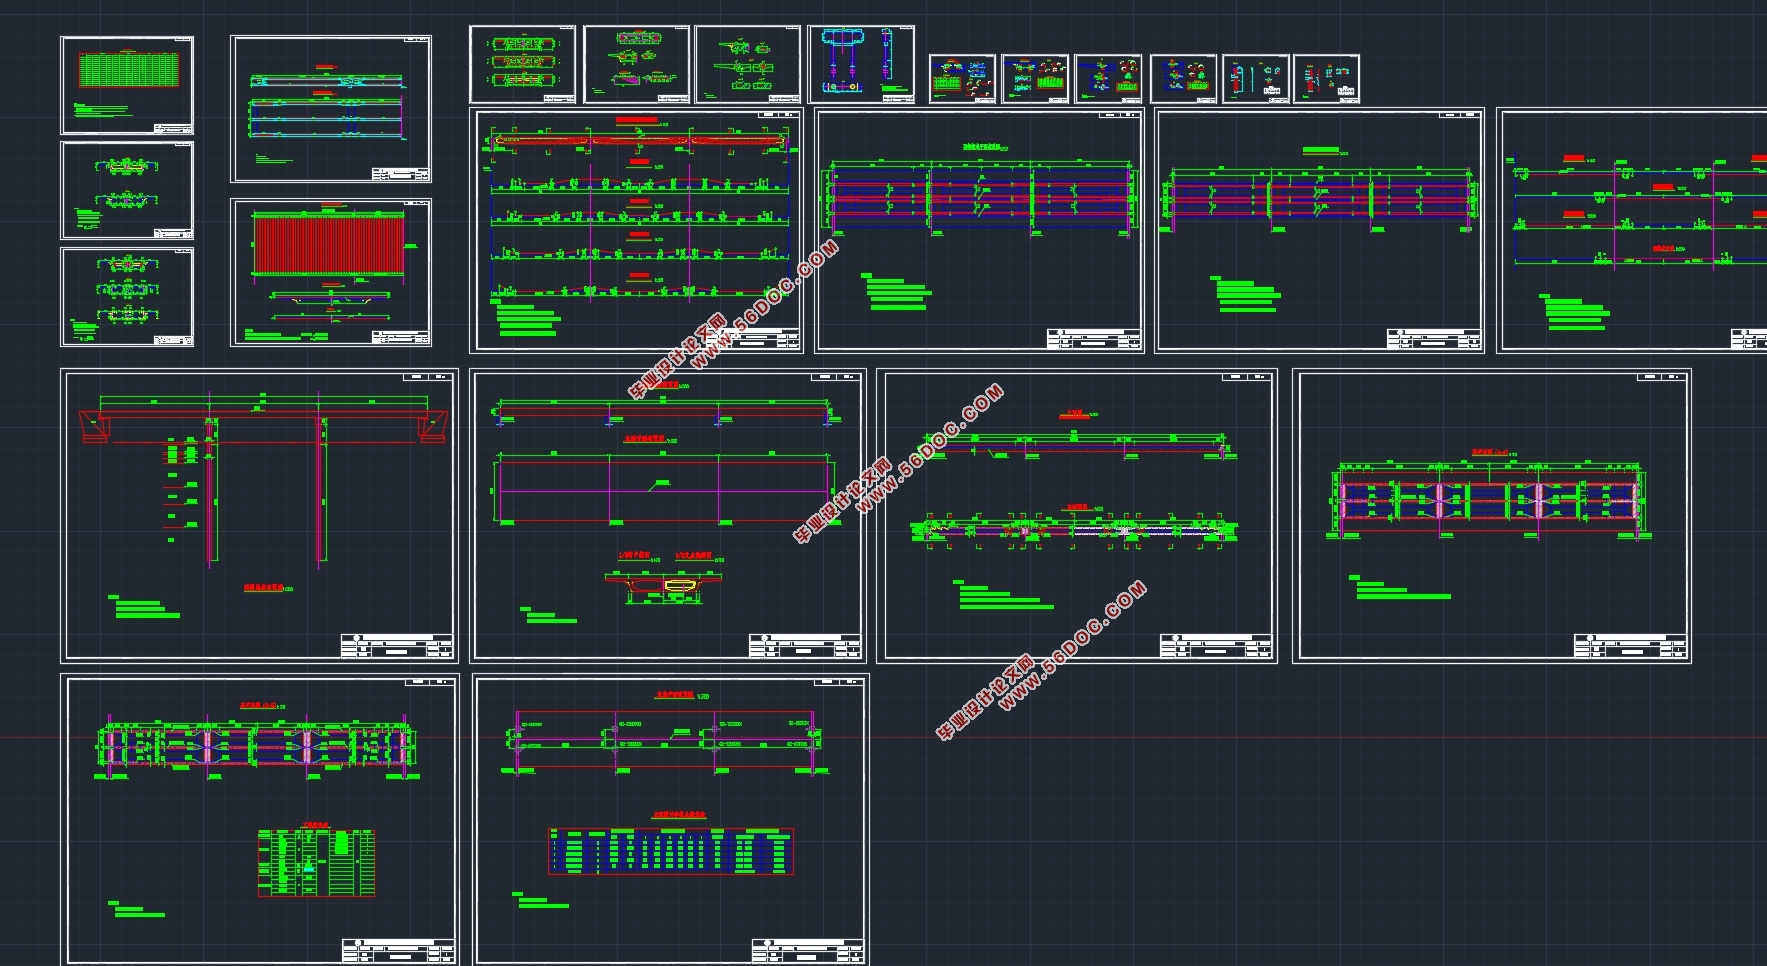Click the yellow box-girder cross-section detail
The image size is (1767, 966).
tap(681, 584)
